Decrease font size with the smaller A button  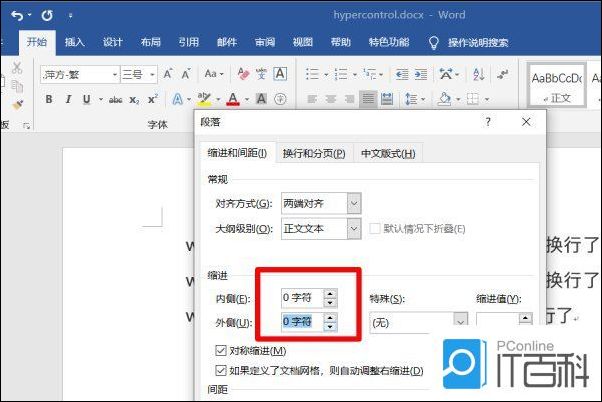pos(186,74)
